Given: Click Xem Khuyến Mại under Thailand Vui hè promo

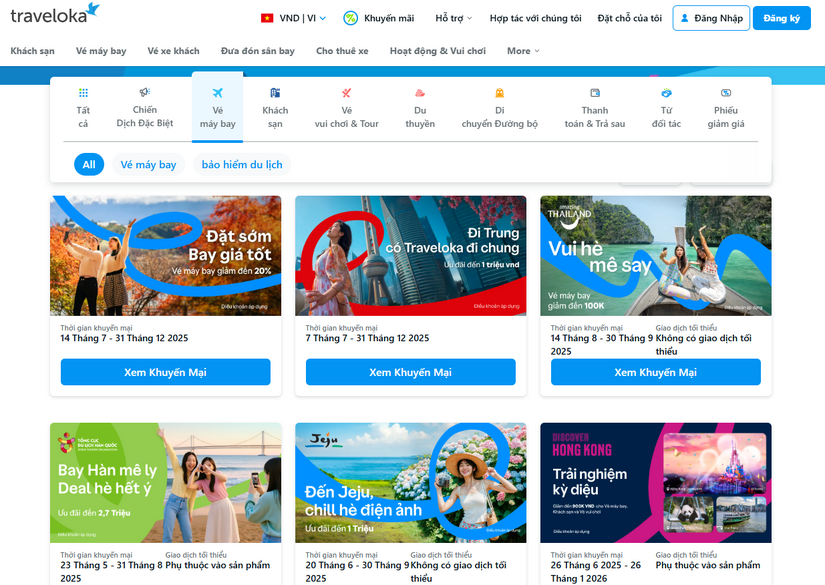Looking at the screenshot, I should pyautogui.click(x=656, y=372).
